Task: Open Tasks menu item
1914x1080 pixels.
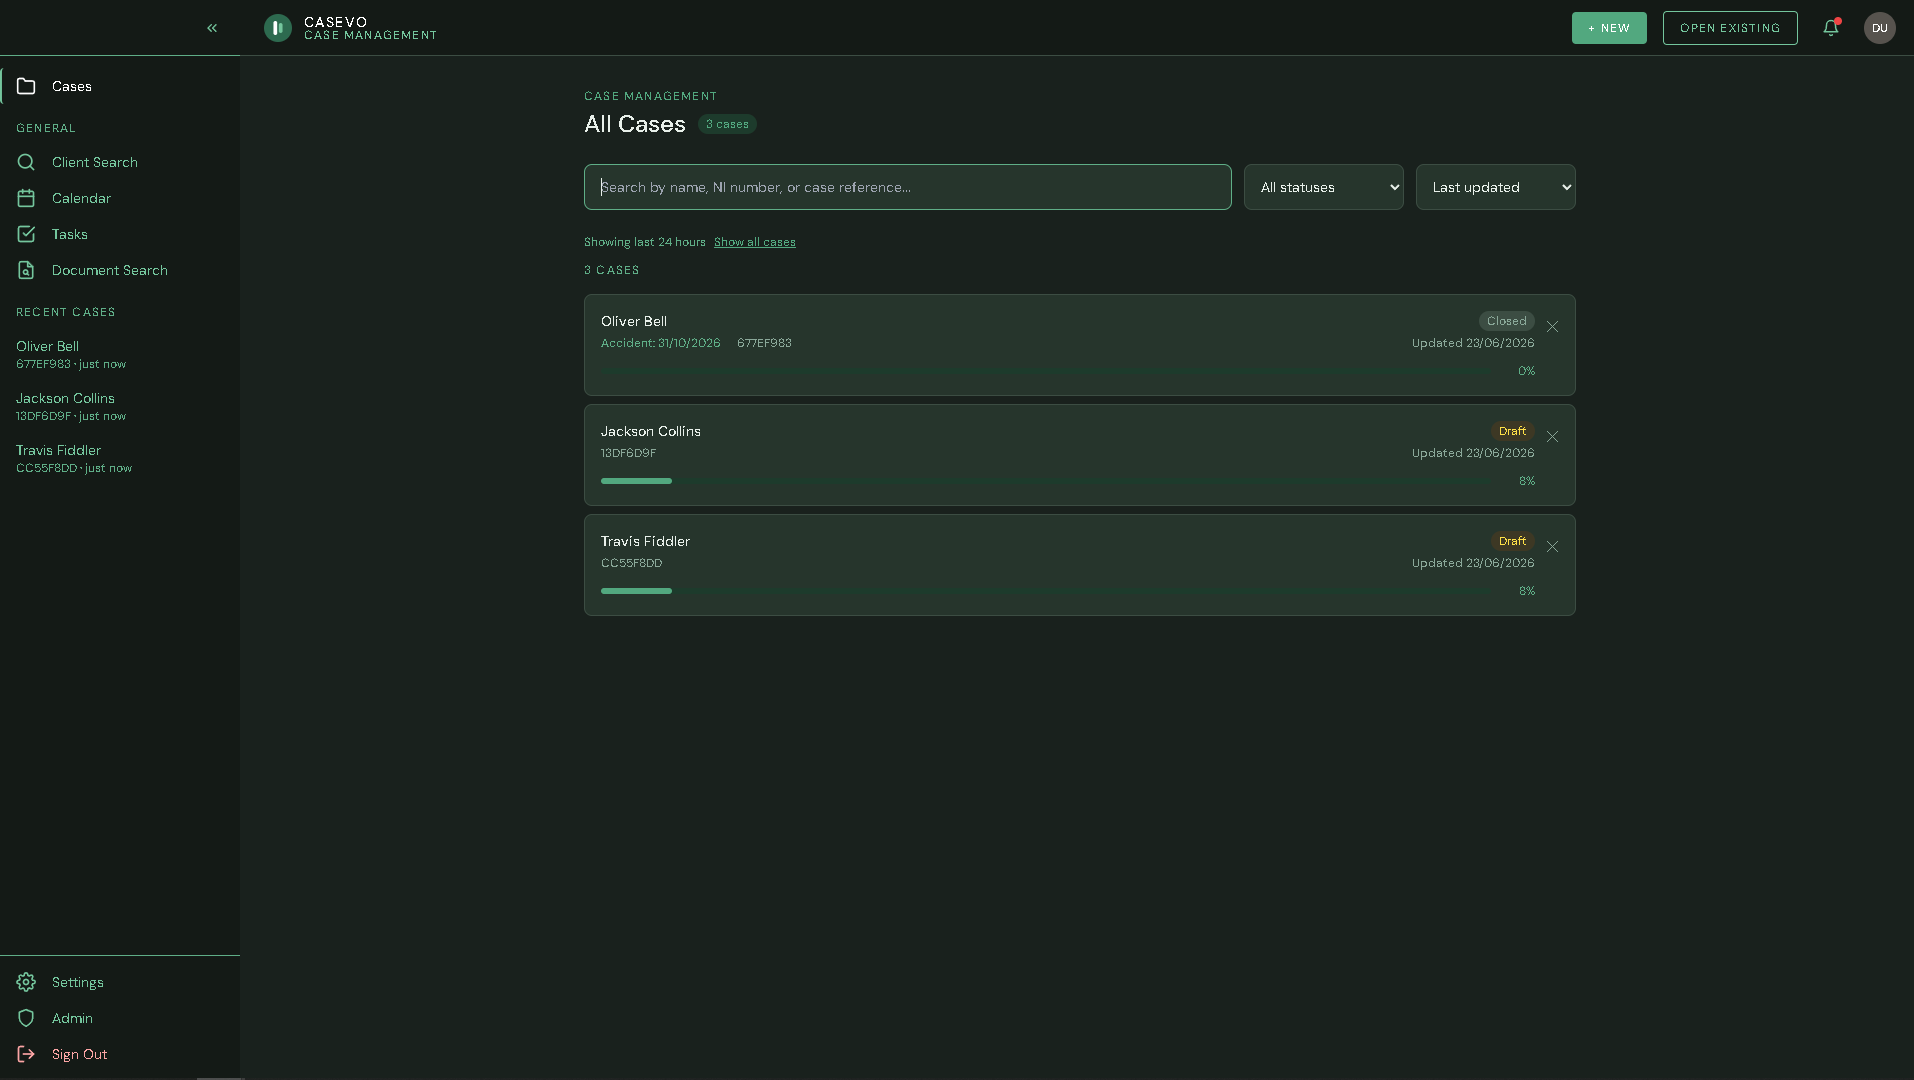Action: pos(120,234)
